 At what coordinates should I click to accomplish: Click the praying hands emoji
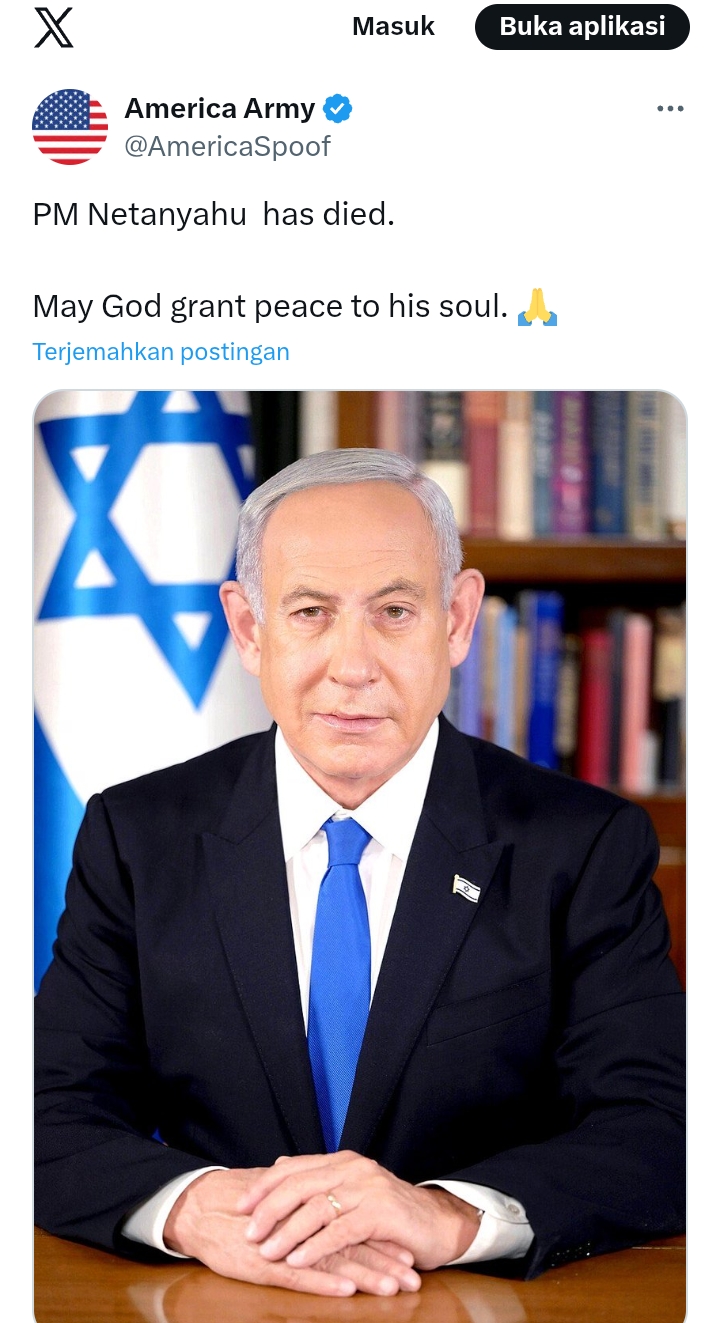[537, 306]
